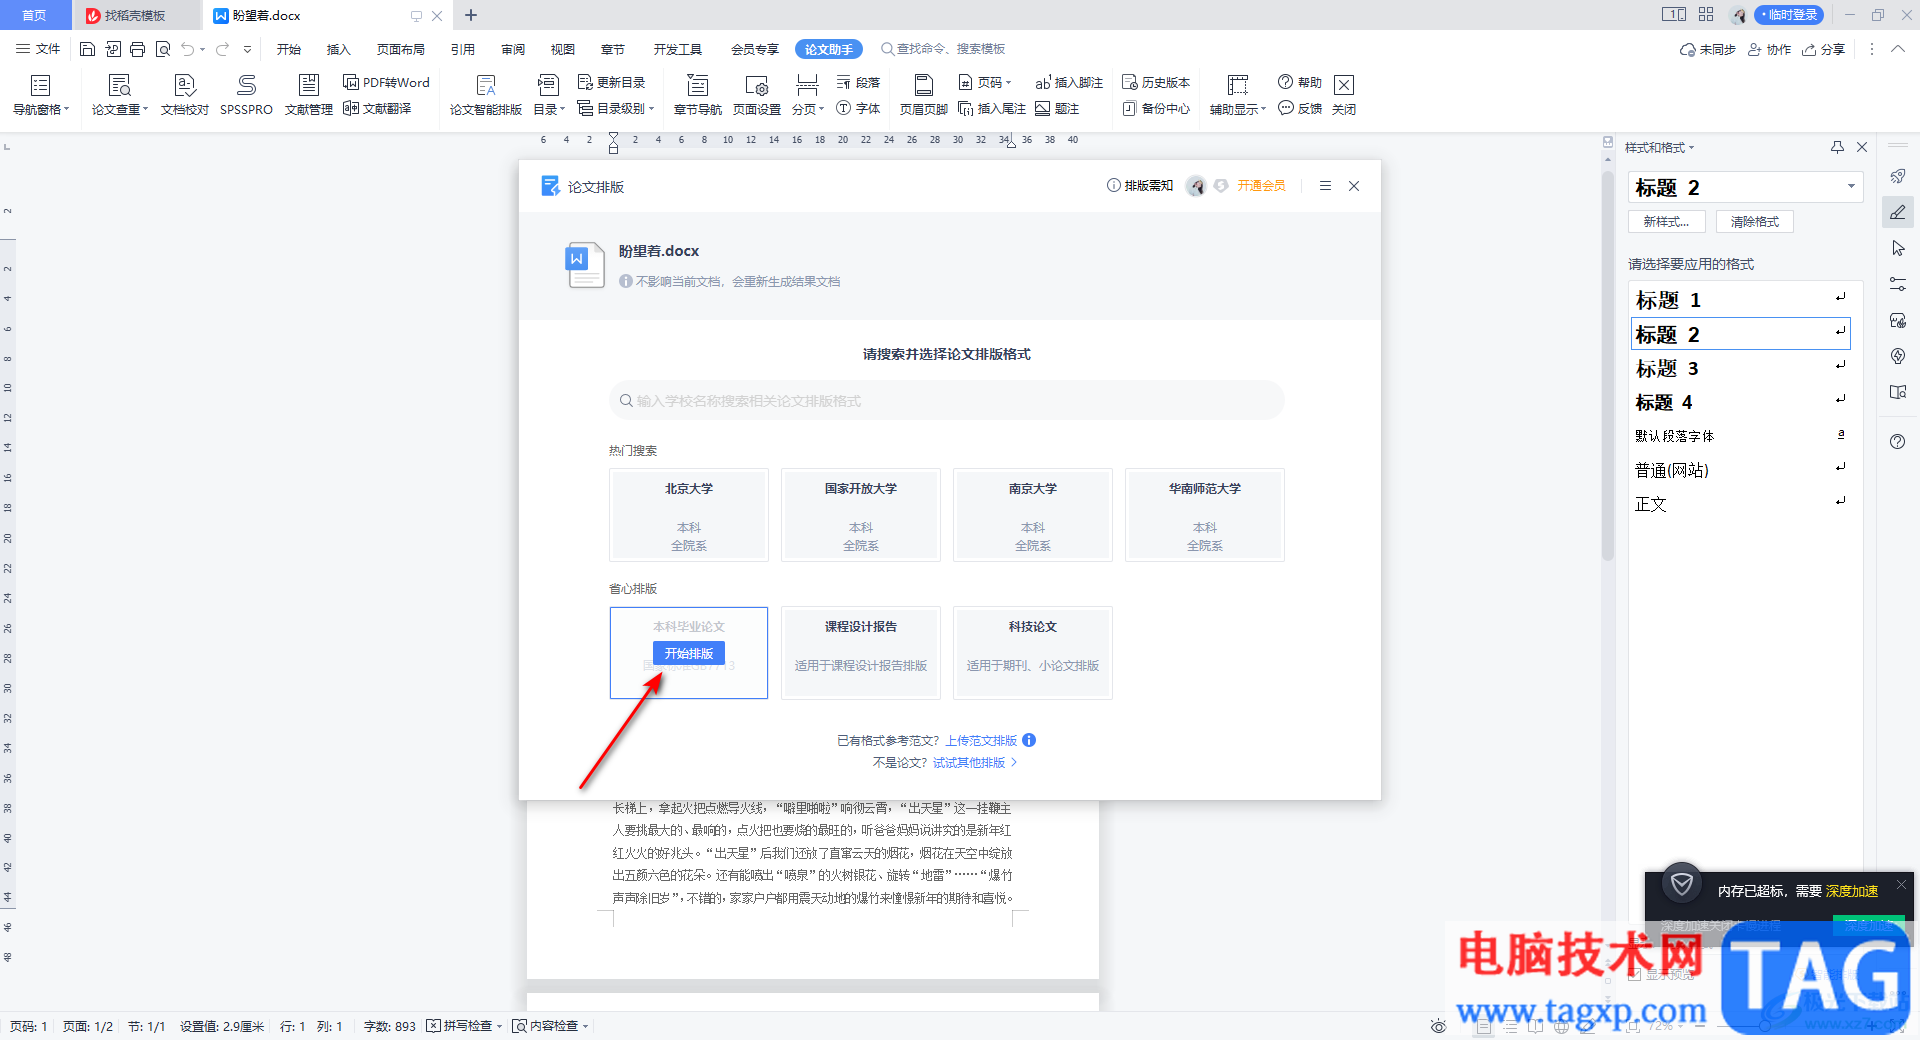
Task: Click the 开通会员 membership link
Action: (x=1261, y=186)
